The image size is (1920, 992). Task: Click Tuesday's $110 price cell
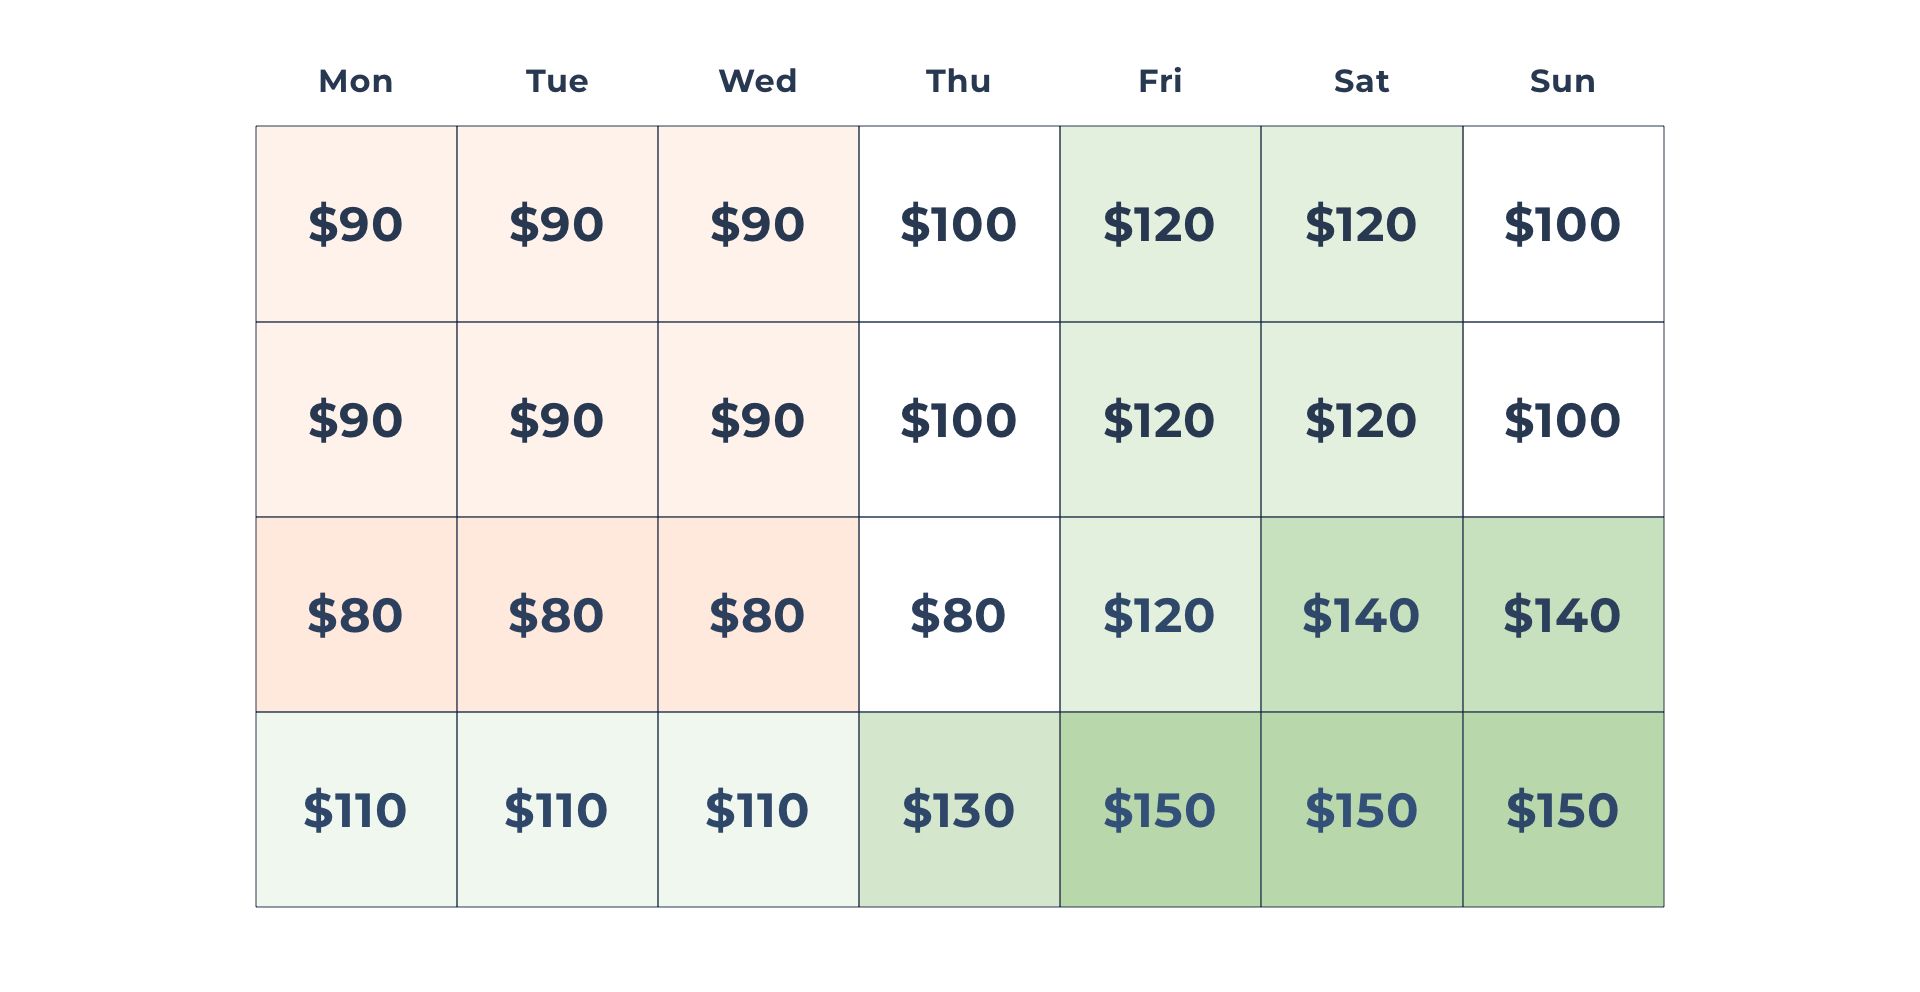pos(557,810)
